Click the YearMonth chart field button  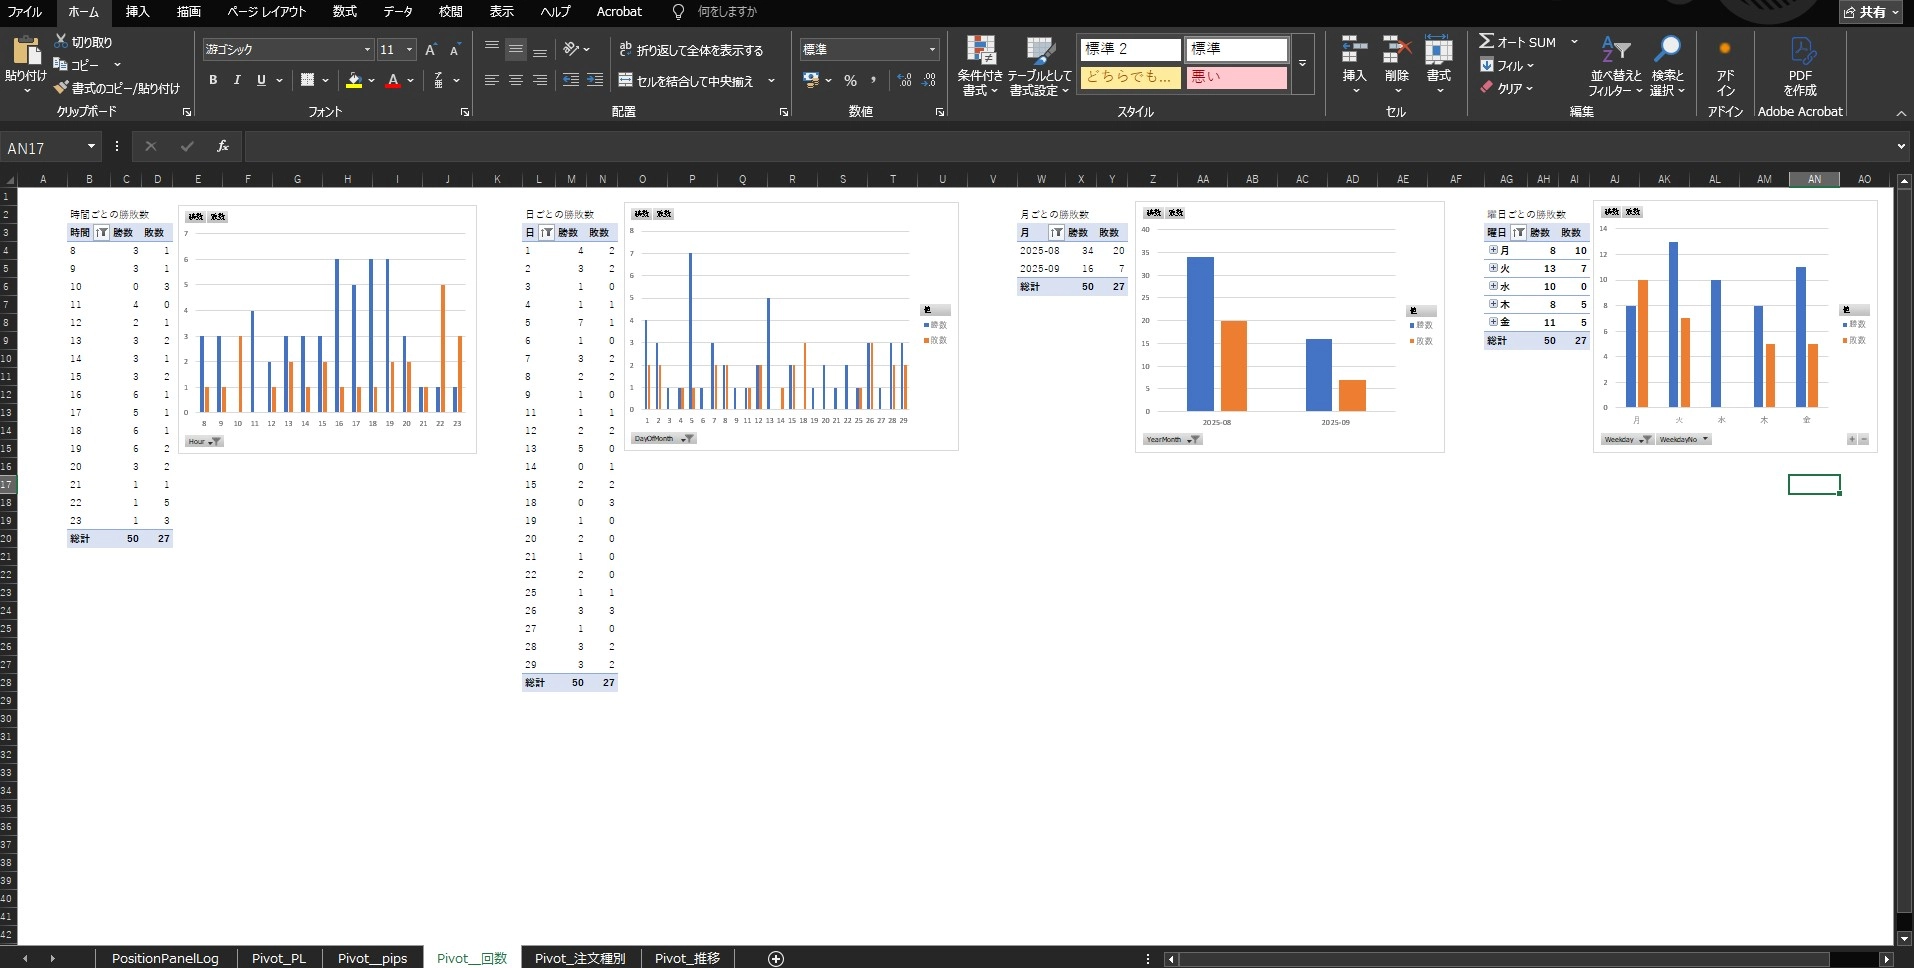1172,439
